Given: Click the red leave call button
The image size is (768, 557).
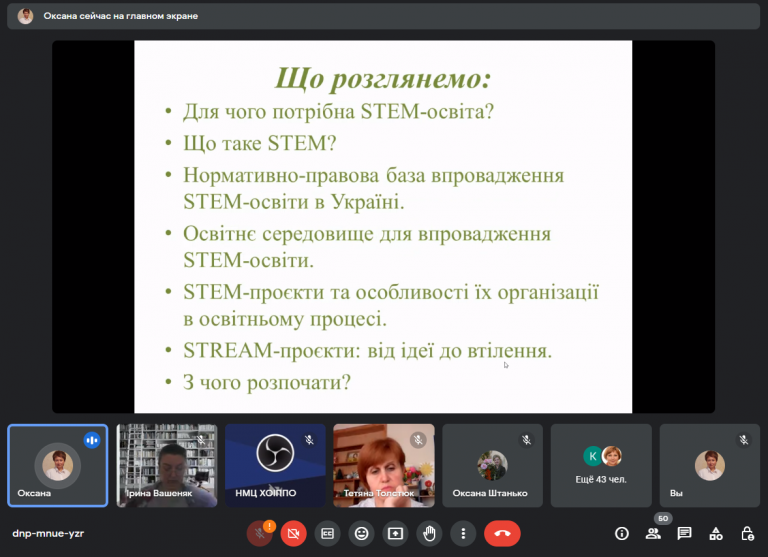Looking at the screenshot, I should tap(502, 533).
